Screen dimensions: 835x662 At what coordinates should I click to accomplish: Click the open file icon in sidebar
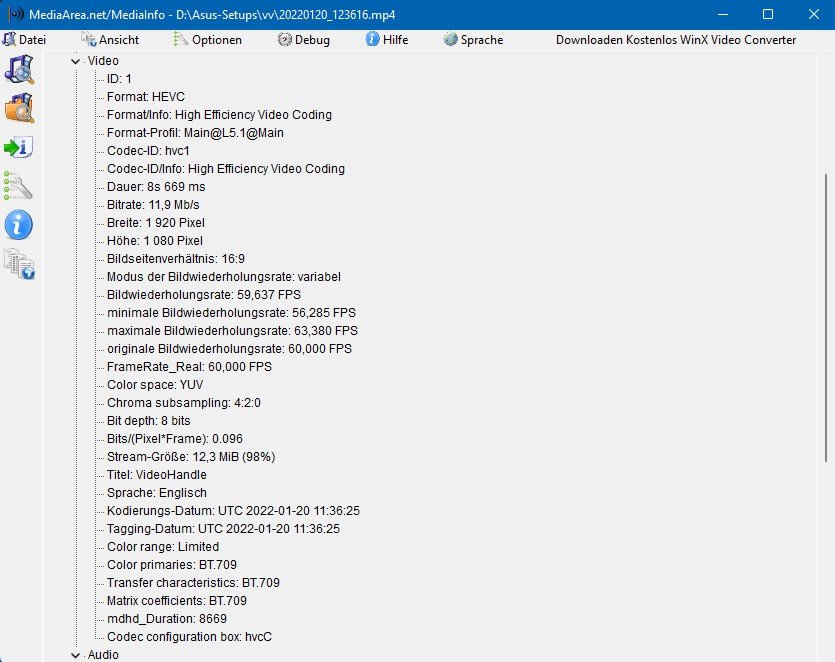click(20, 70)
